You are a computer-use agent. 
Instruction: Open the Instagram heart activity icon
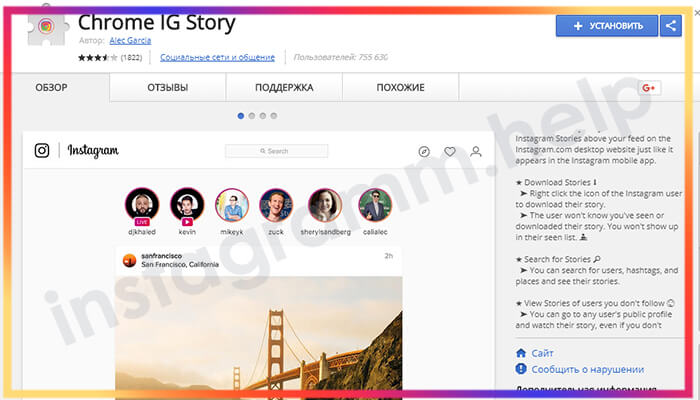click(x=450, y=152)
